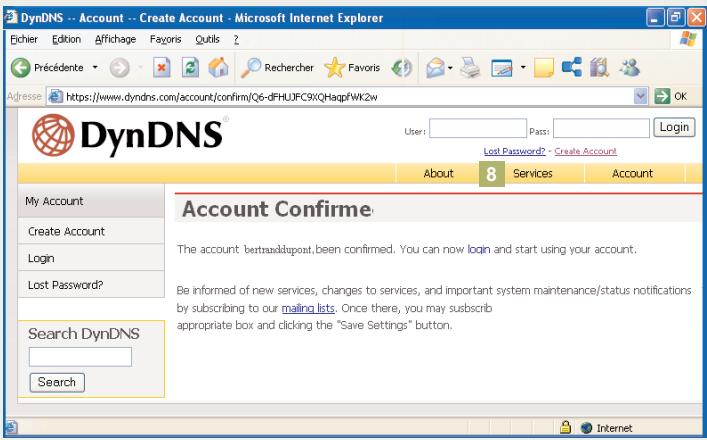This screenshot has height=440, width=707.
Task: Select the Account navigation tab
Action: tap(632, 174)
